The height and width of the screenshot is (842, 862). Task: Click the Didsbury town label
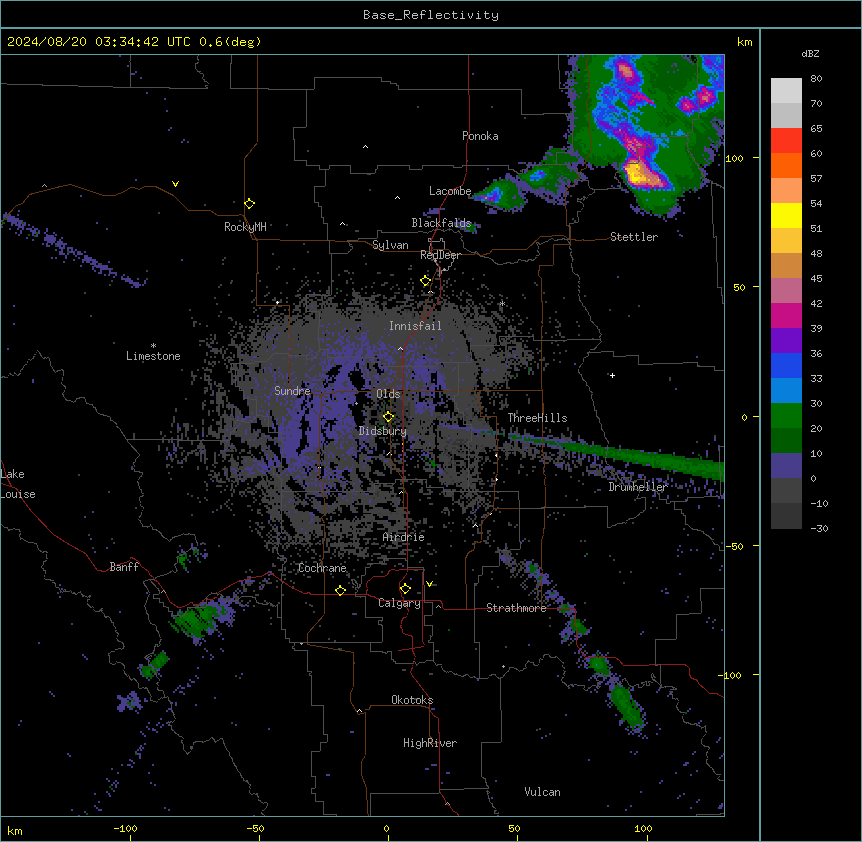(383, 431)
